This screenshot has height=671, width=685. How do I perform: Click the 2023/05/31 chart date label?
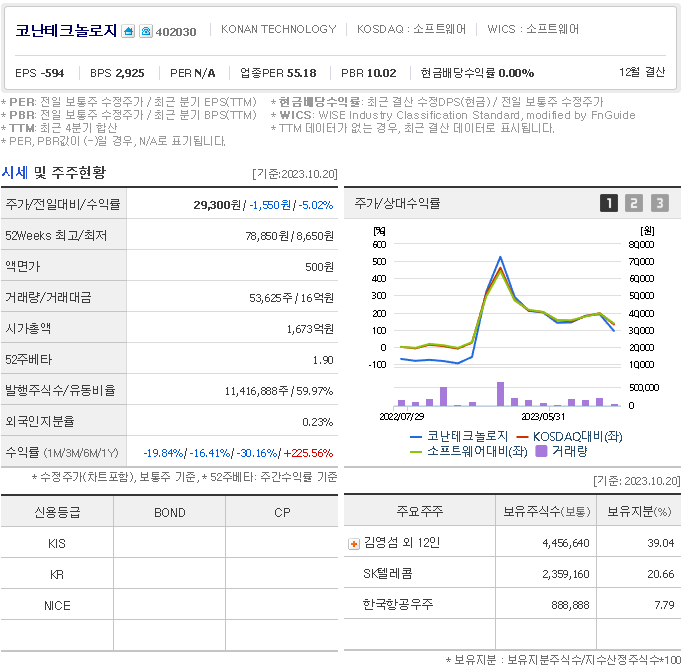click(543, 417)
